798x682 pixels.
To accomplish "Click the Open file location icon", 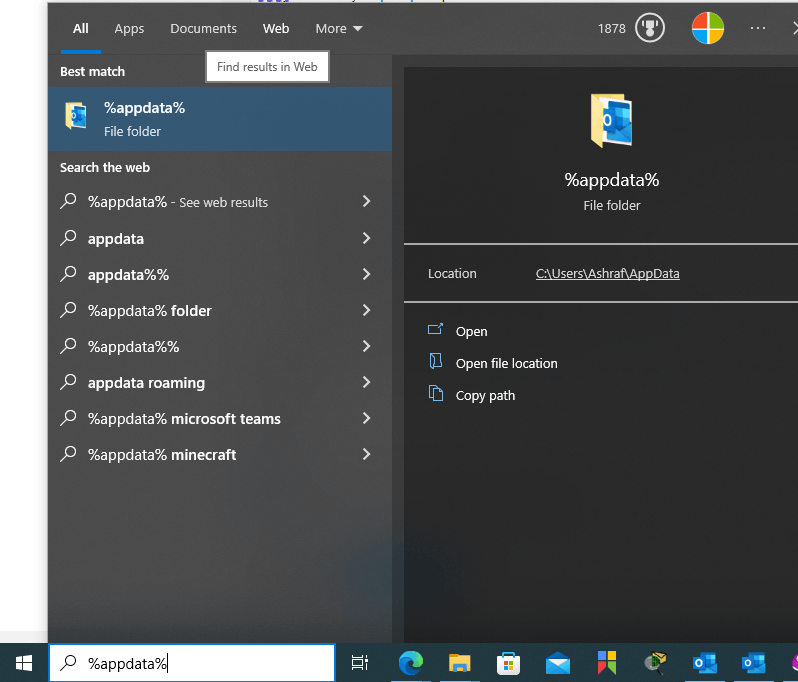I will coord(435,361).
